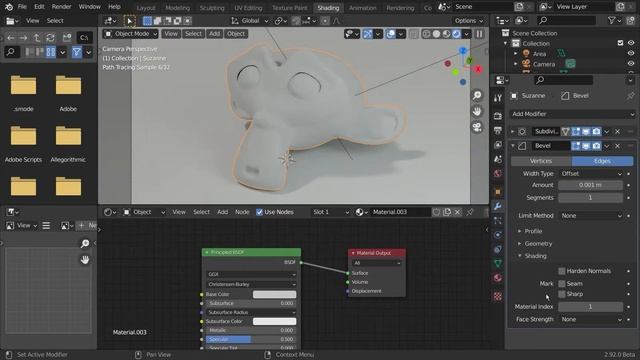Select Edges bevel affect button
The height and width of the screenshot is (360, 640).
tap(602, 161)
